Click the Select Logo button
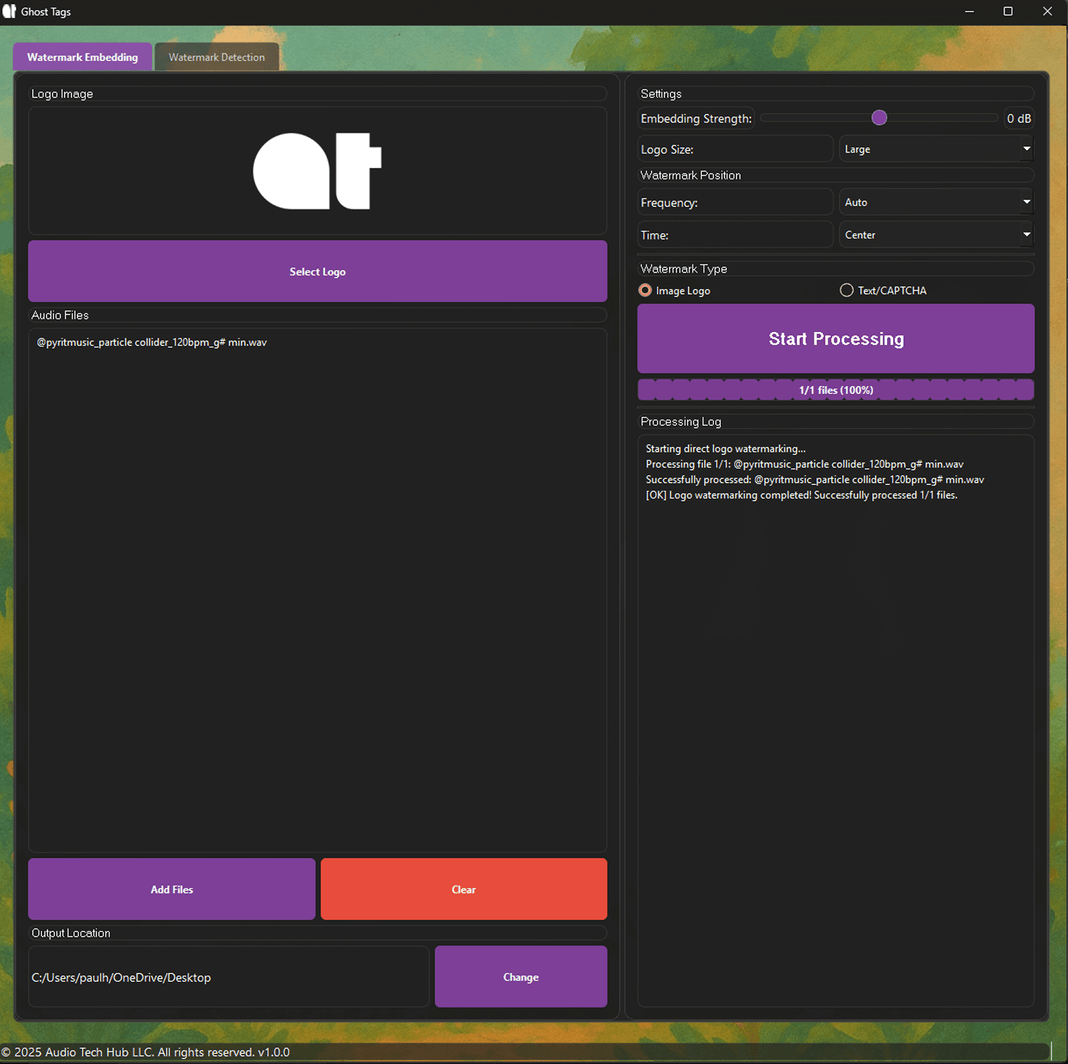 317,271
